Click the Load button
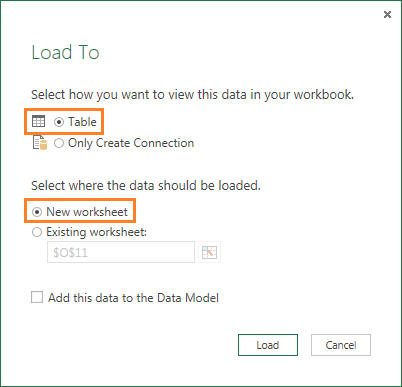The height and width of the screenshot is (387, 402). [x=268, y=345]
